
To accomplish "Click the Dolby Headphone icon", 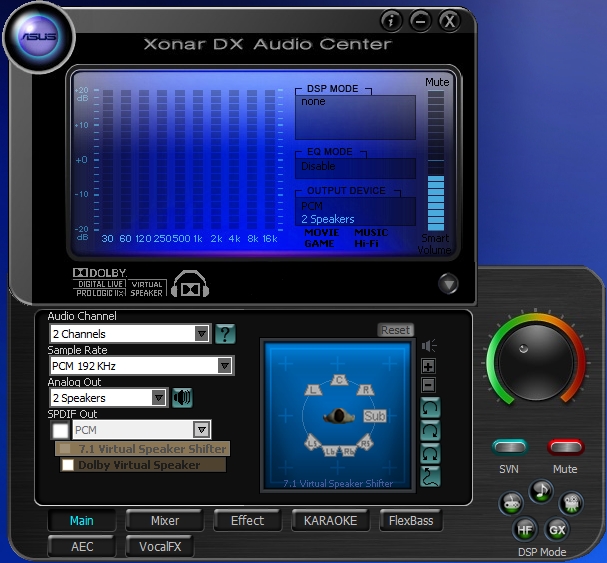I will click(190, 284).
